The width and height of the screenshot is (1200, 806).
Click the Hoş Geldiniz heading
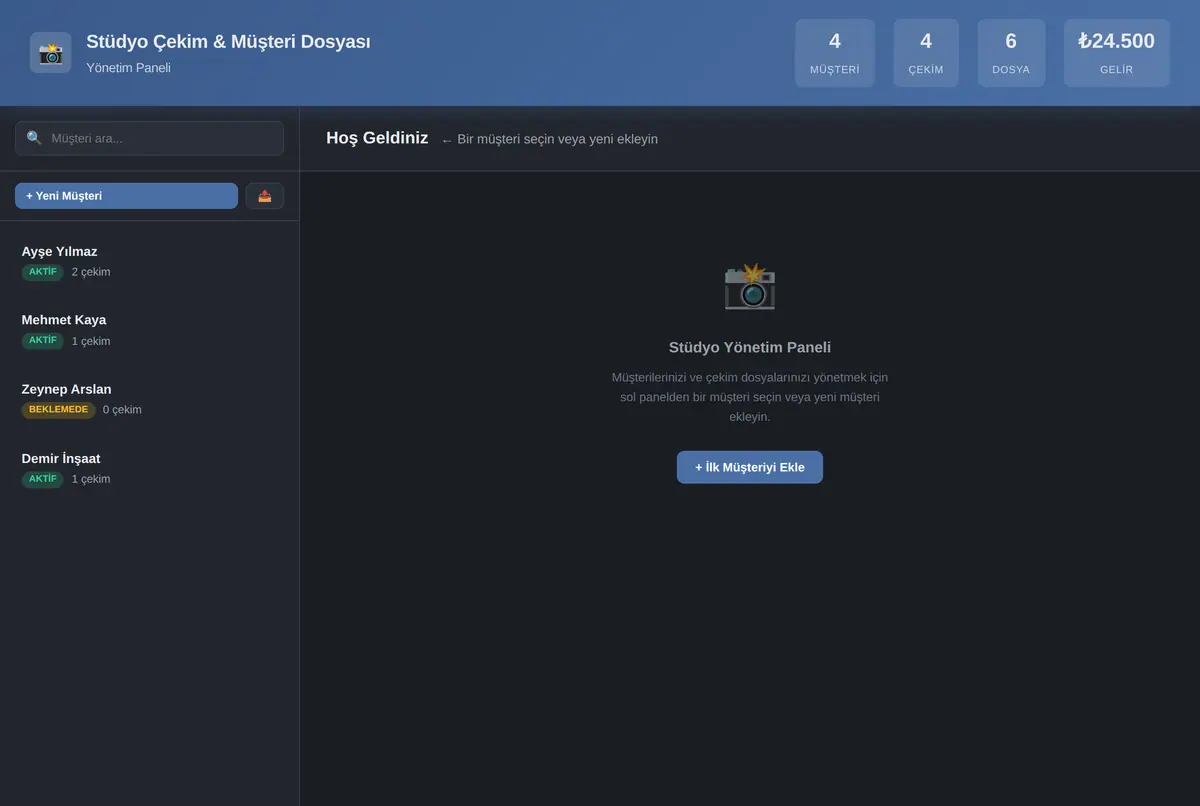(x=377, y=138)
